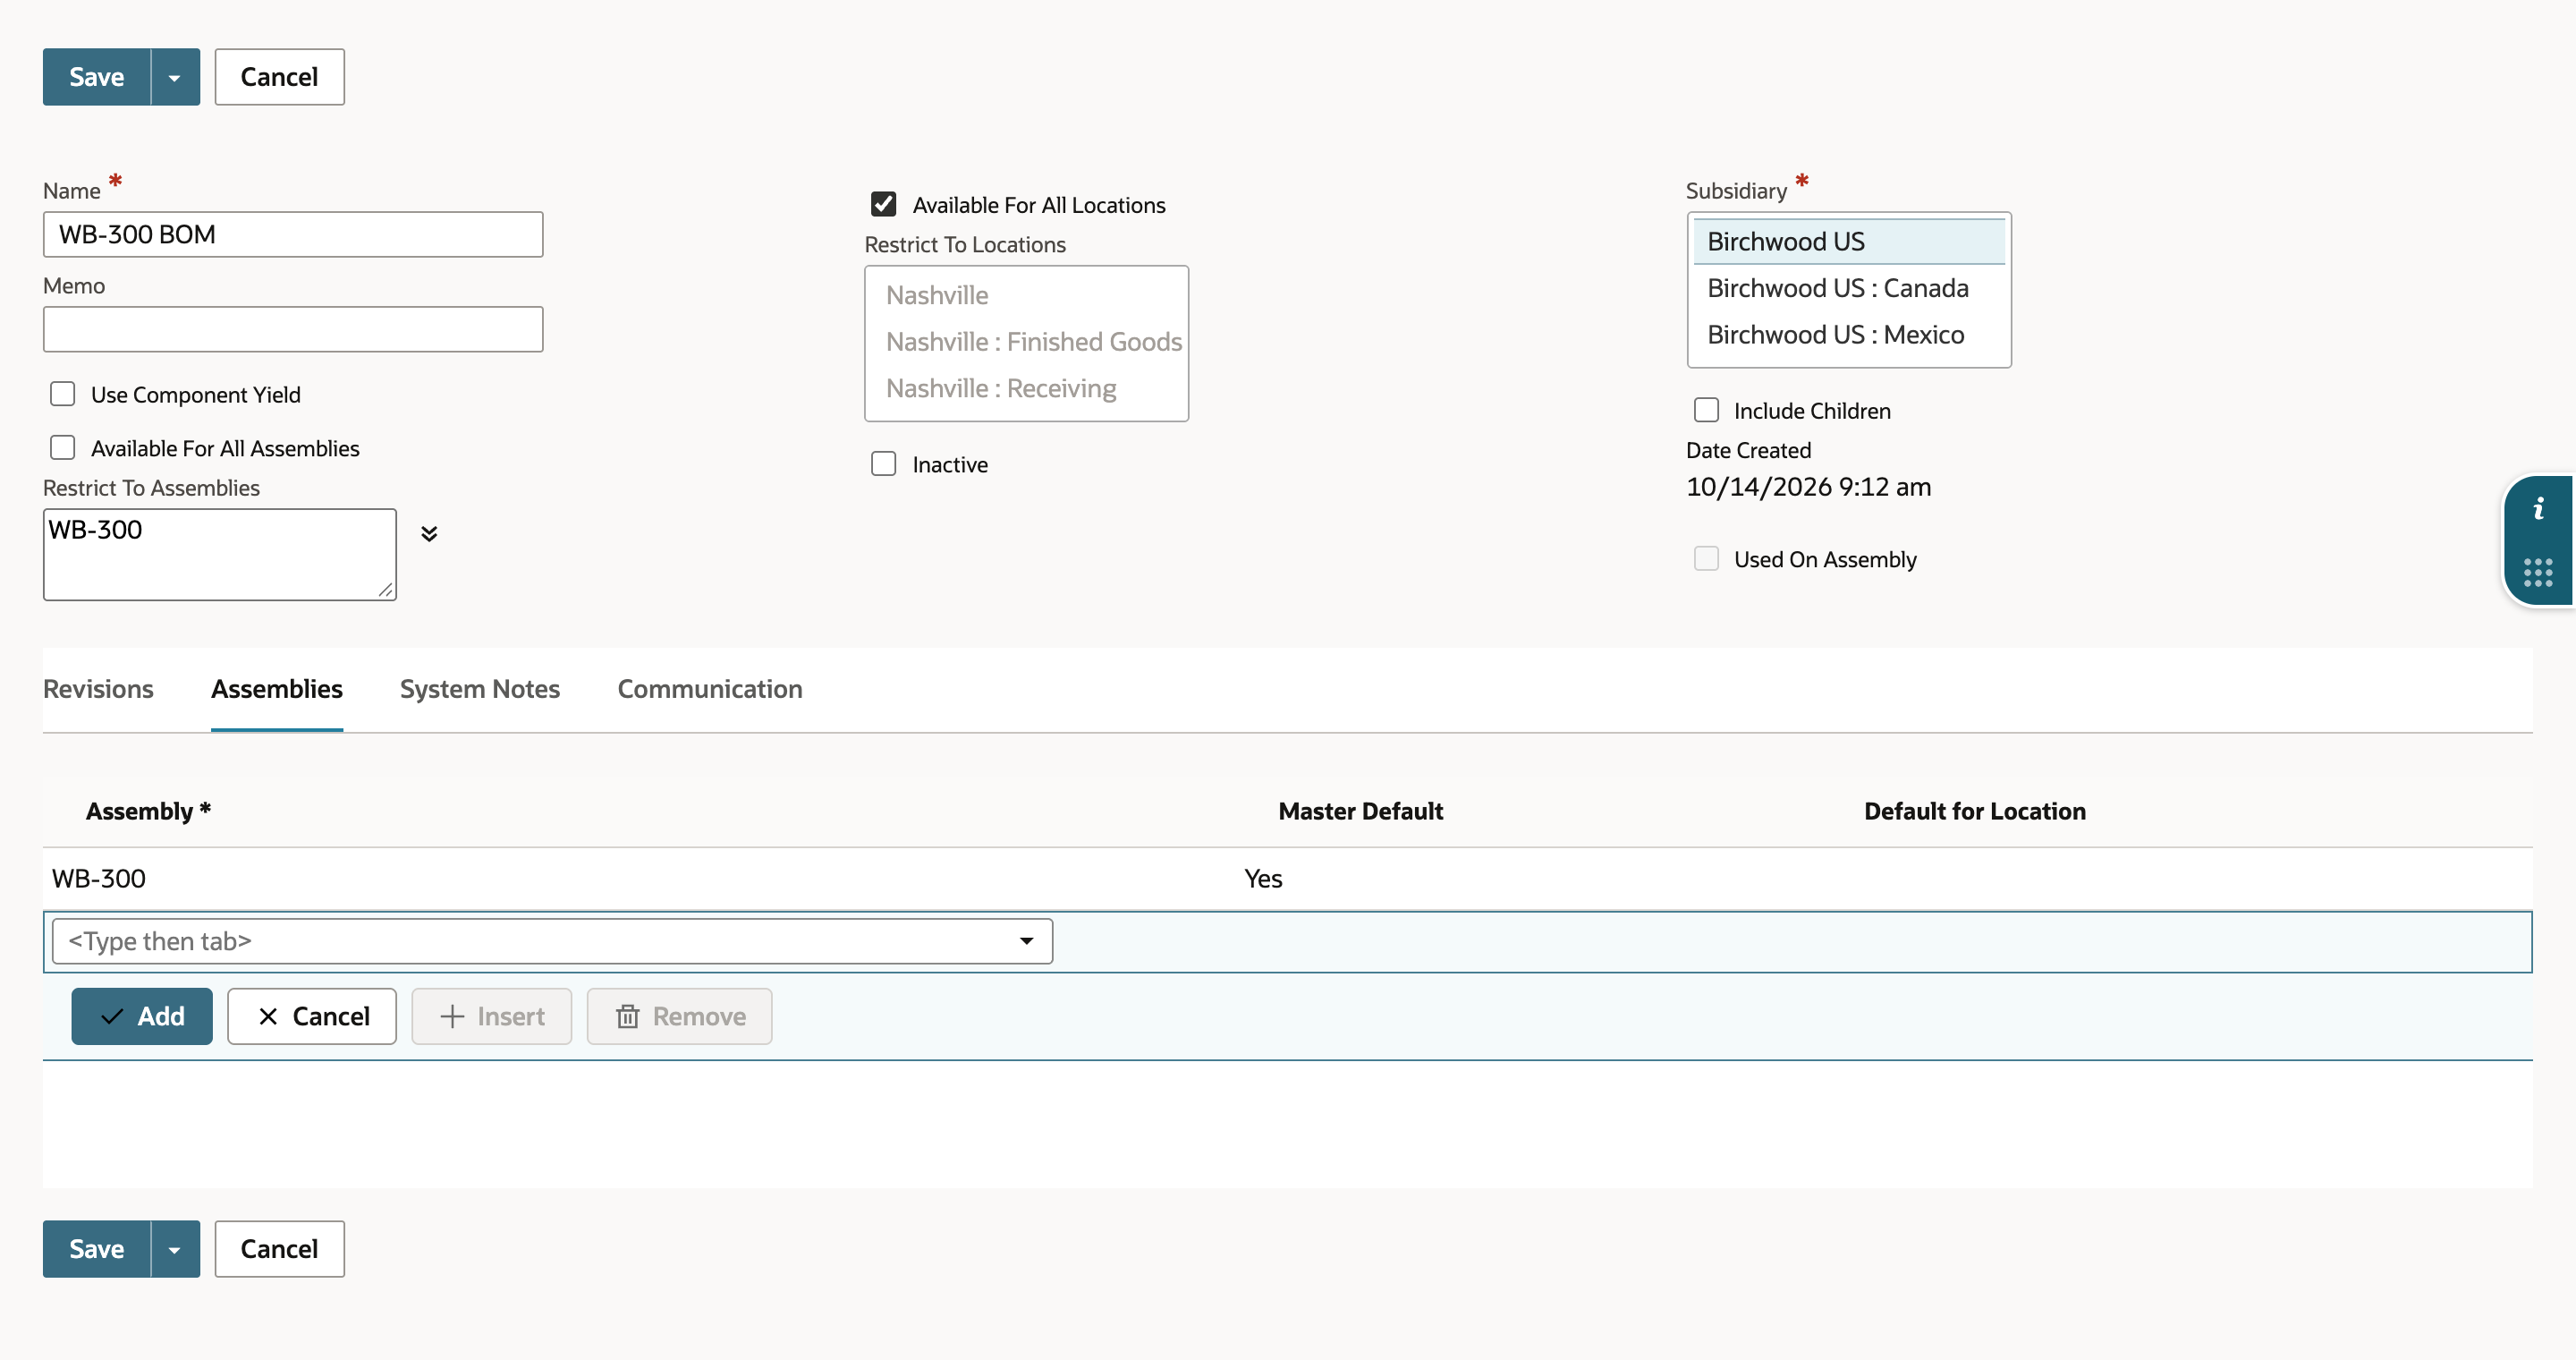The width and height of the screenshot is (2576, 1360).
Task: Open the bottom Save dropdown arrow
Action: tap(175, 1248)
